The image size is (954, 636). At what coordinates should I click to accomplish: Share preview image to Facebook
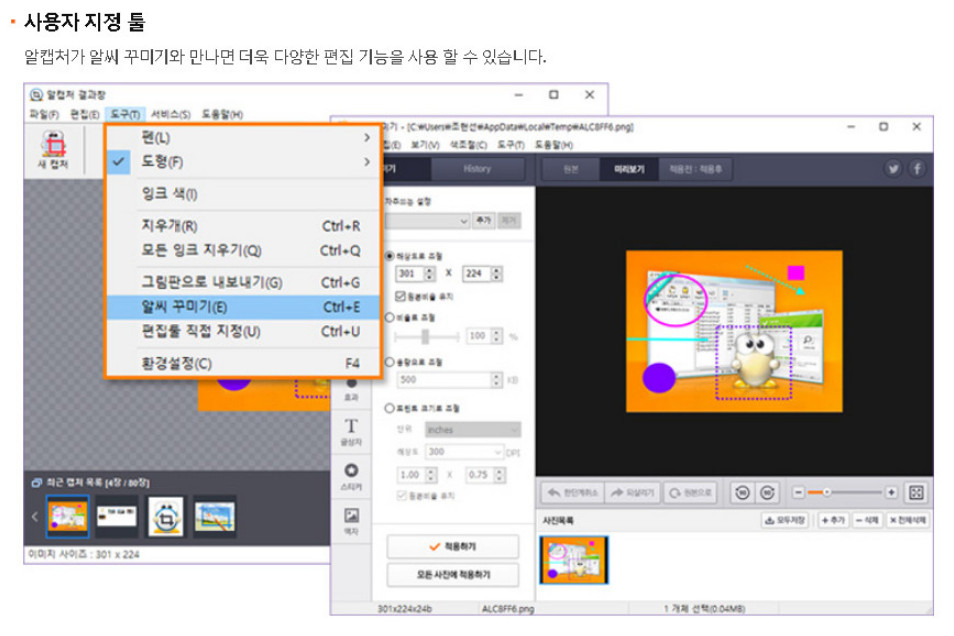(x=917, y=169)
